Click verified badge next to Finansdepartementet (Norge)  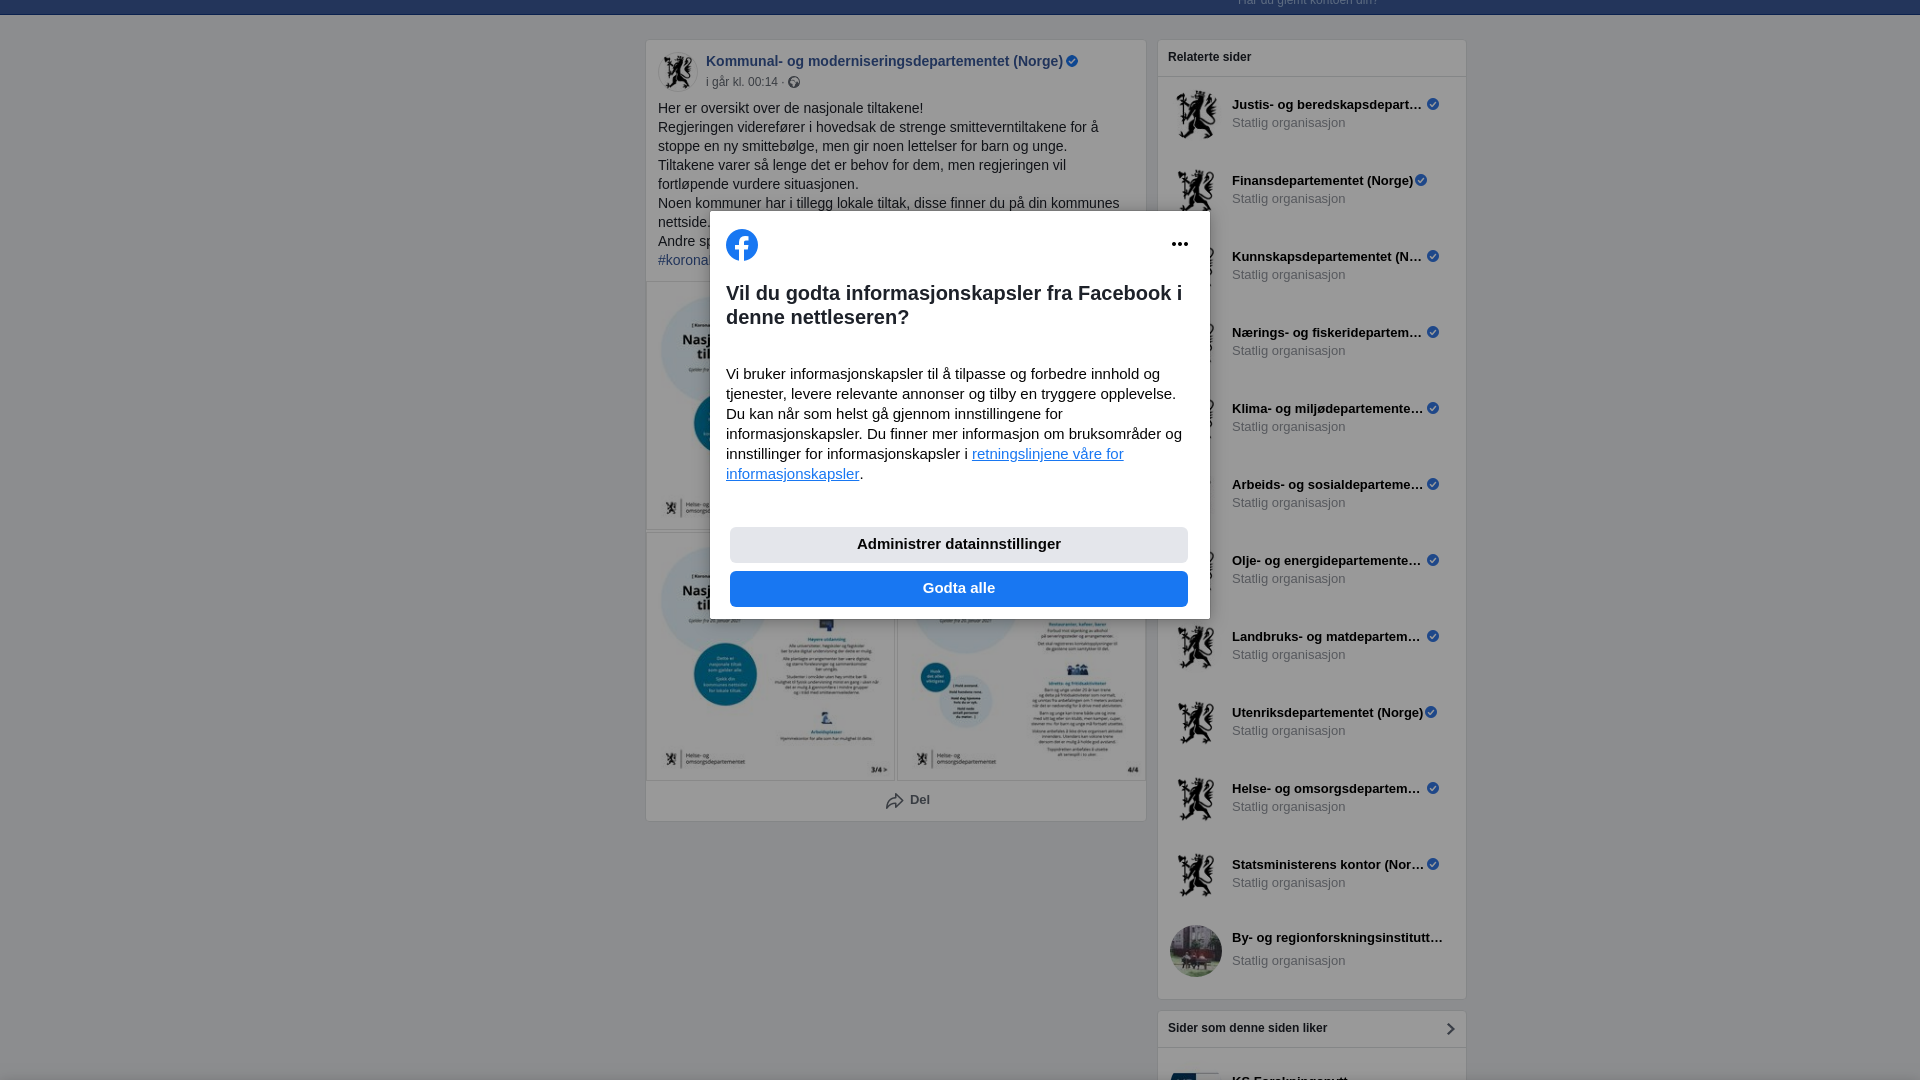click(1421, 181)
